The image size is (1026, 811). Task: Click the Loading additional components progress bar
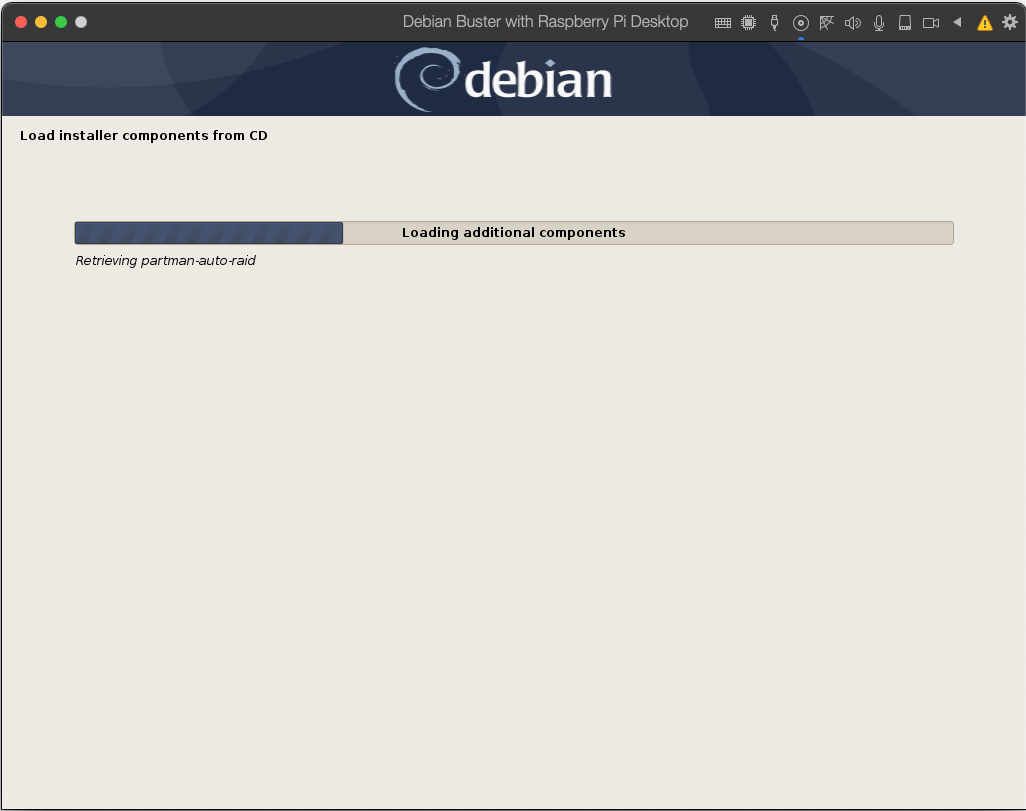(x=514, y=233)
